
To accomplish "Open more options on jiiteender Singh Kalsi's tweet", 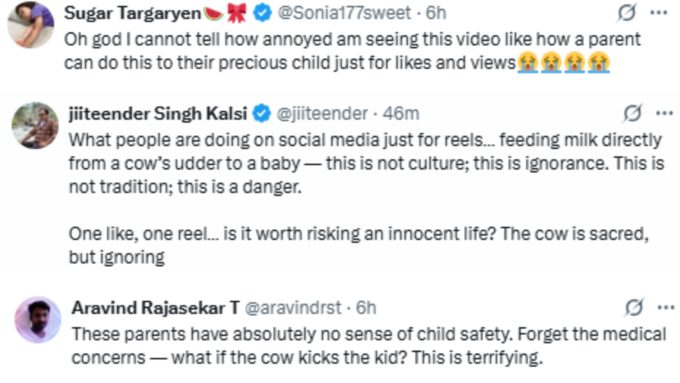I will 664,114.
